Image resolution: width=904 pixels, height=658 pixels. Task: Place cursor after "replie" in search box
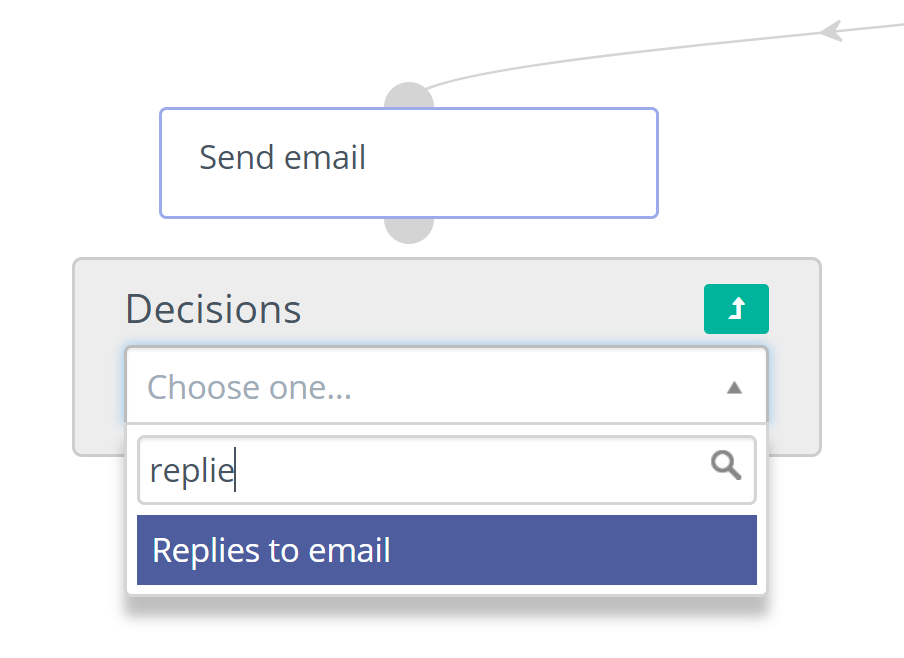[x=235, y=470]
